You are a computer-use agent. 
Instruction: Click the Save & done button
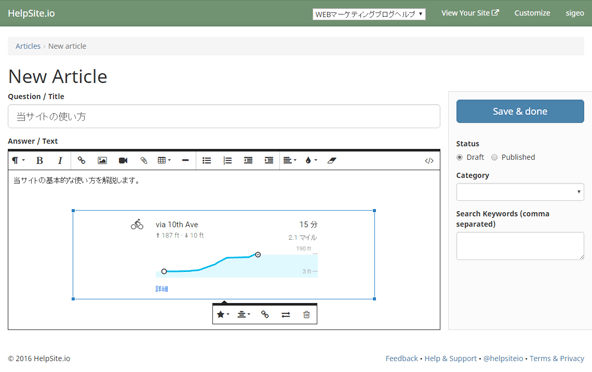tap(520, 111)
